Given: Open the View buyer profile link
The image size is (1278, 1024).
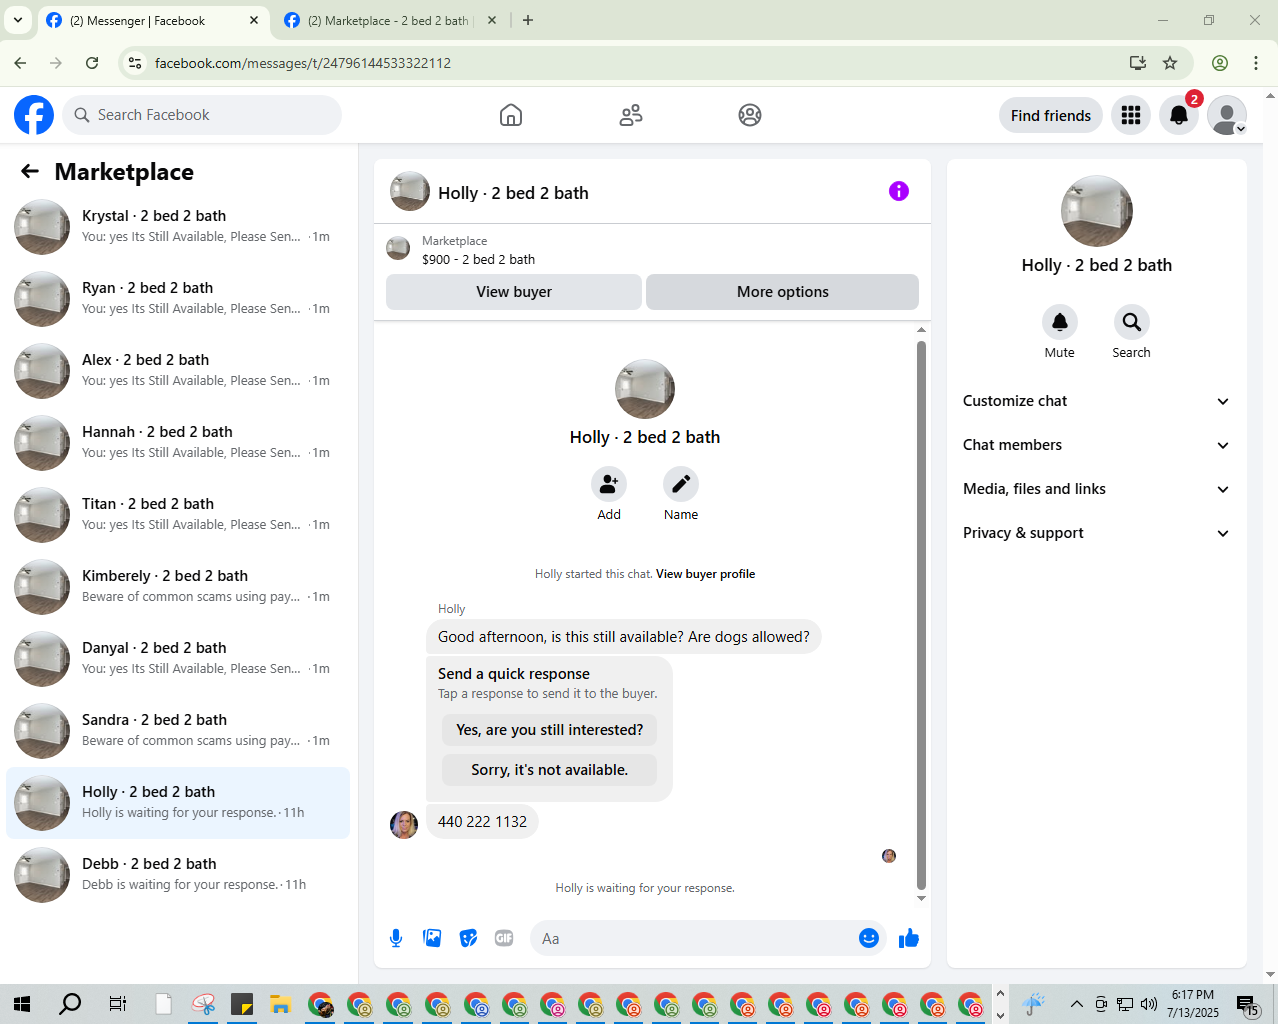Looking at the screenshot, I should [705, 574].
